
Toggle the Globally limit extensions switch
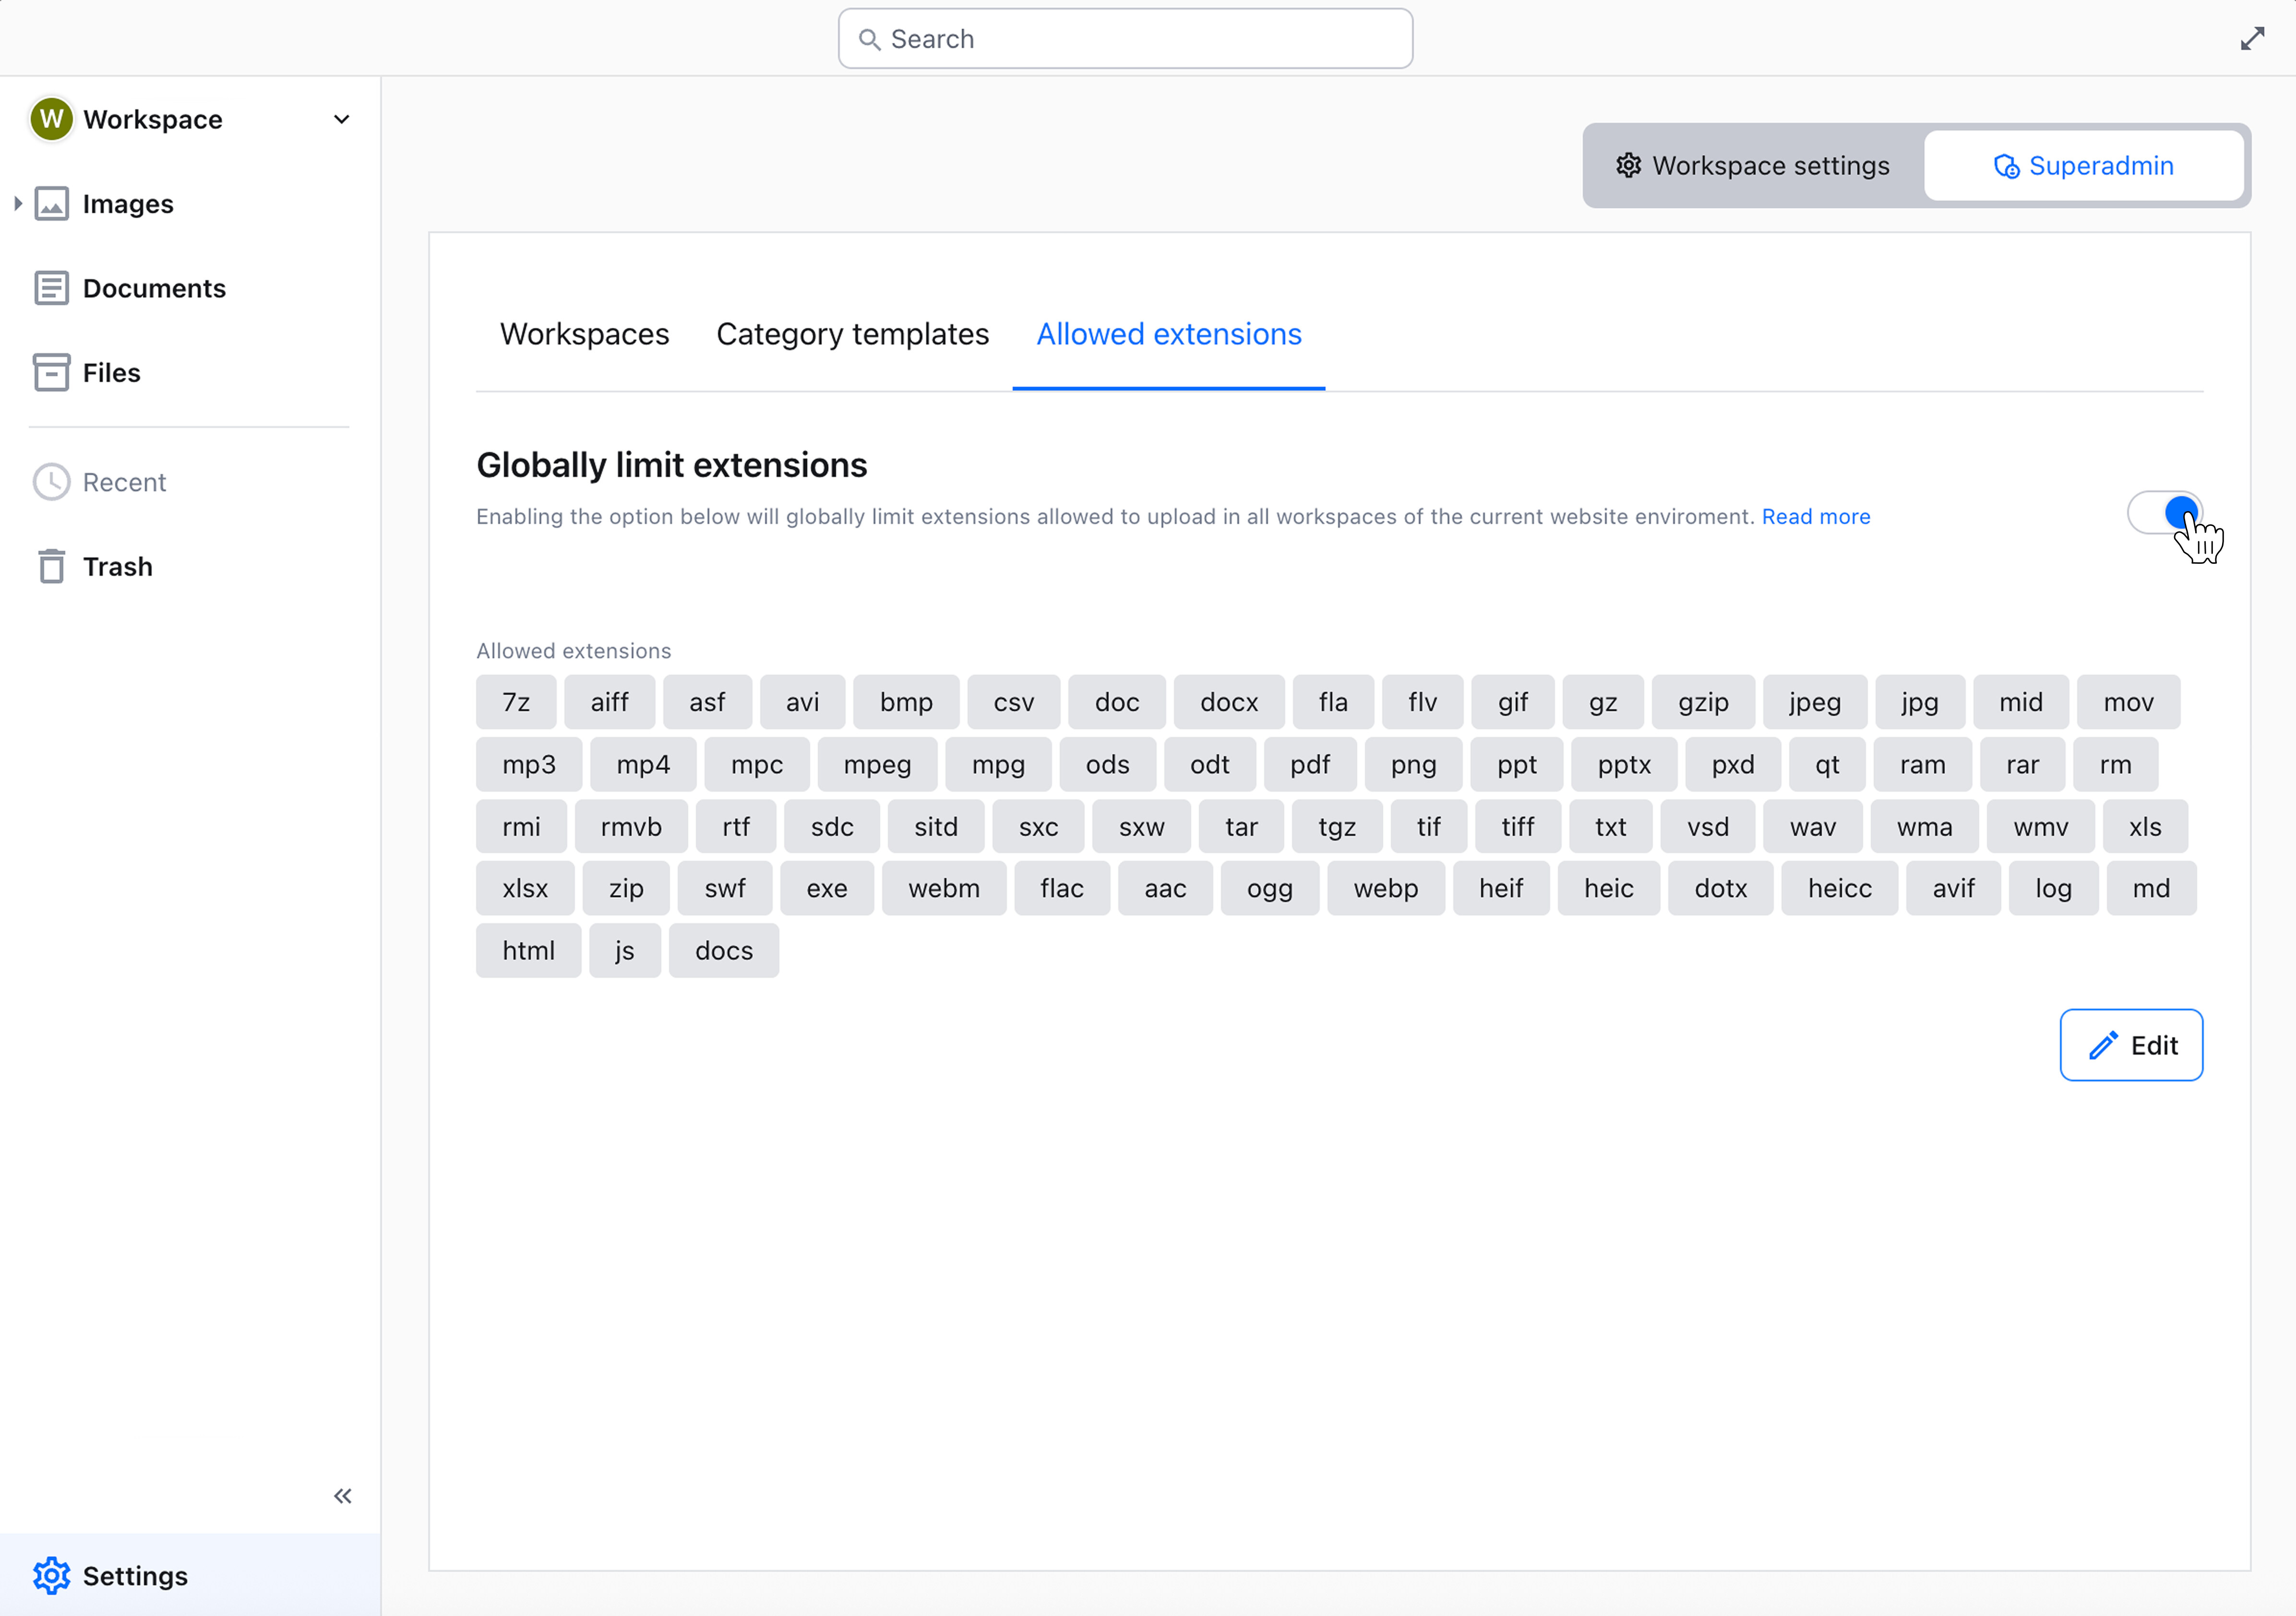(x=2165, y=513)
